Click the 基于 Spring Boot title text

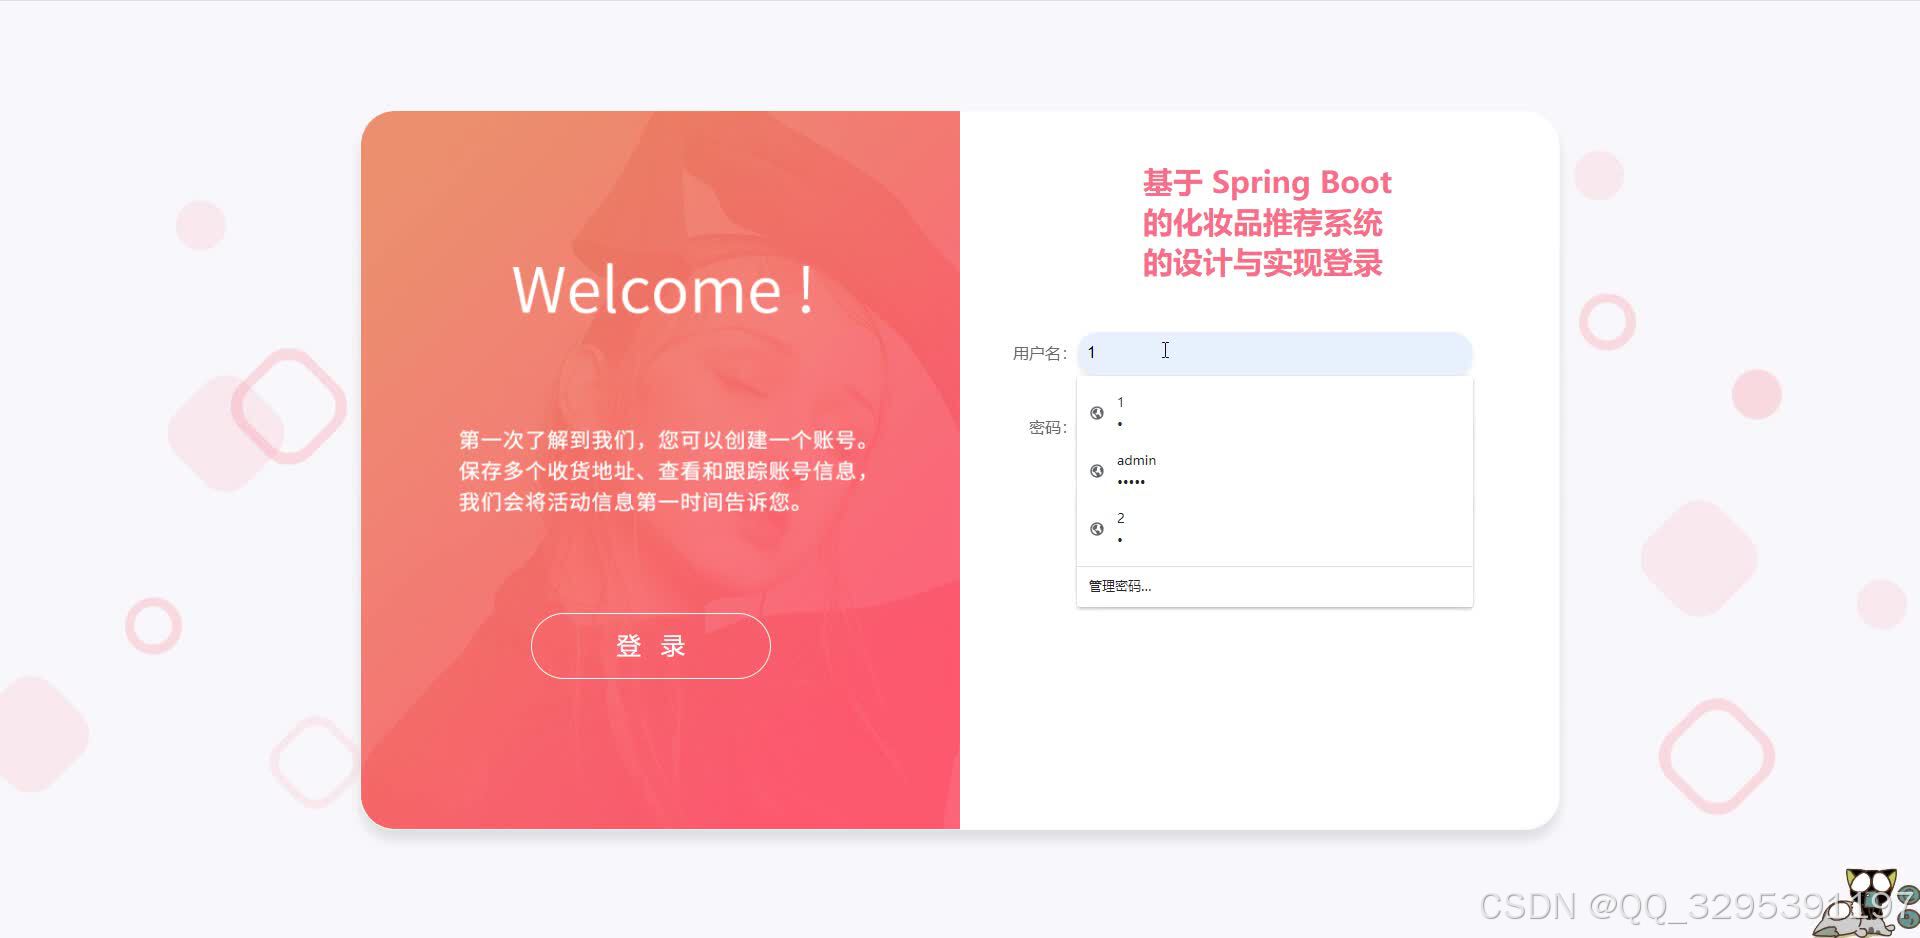(1267, 183)
